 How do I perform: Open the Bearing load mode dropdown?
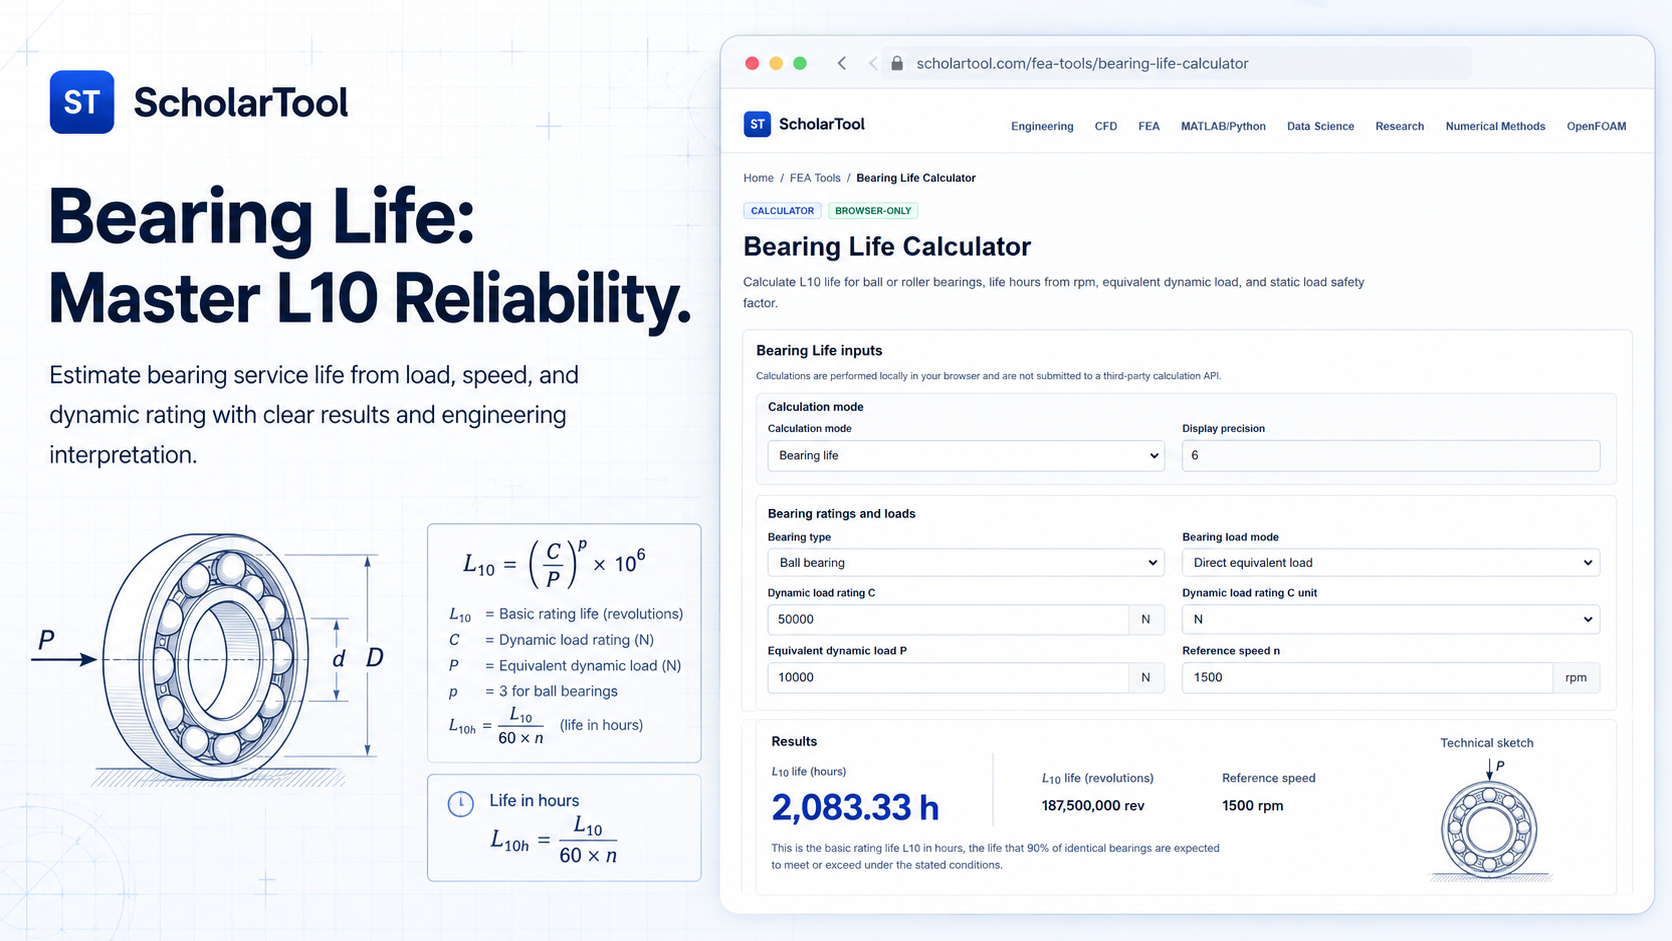1391,563
